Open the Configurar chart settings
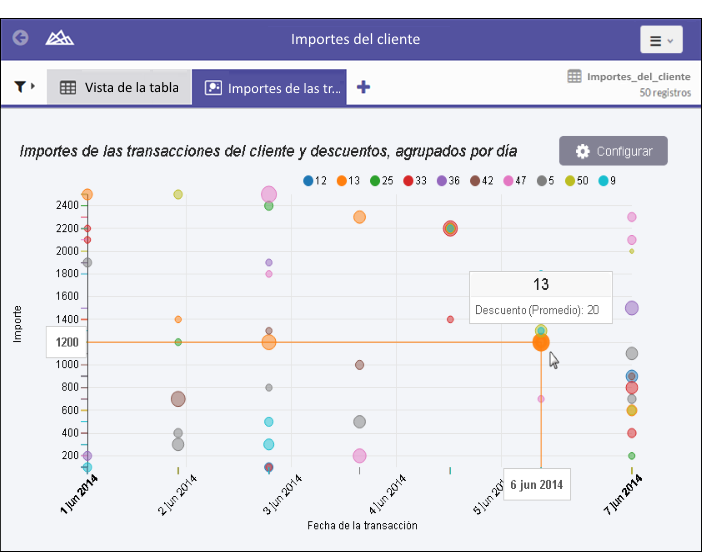 [613, 151]
